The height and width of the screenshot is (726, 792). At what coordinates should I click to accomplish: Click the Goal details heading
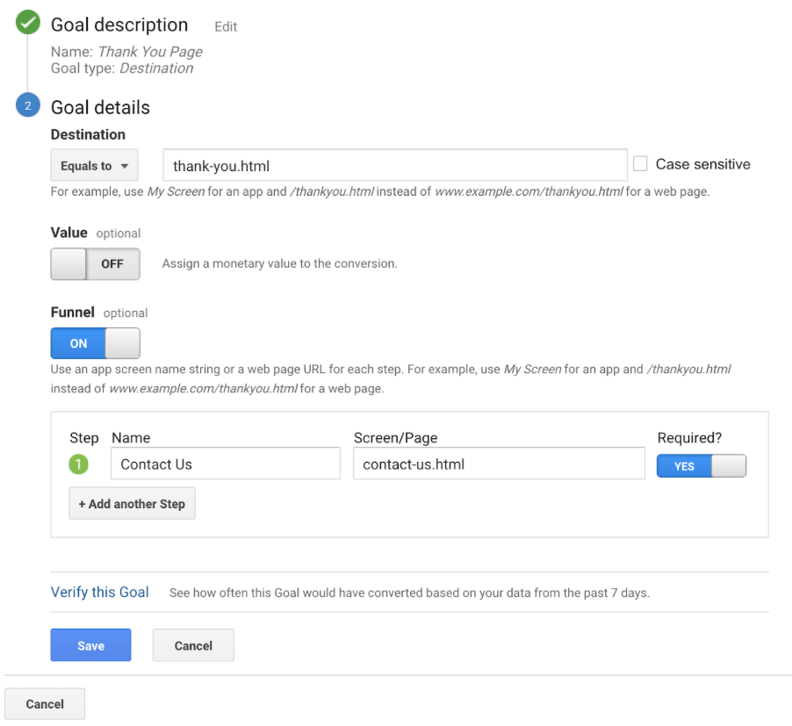(101, 107)
